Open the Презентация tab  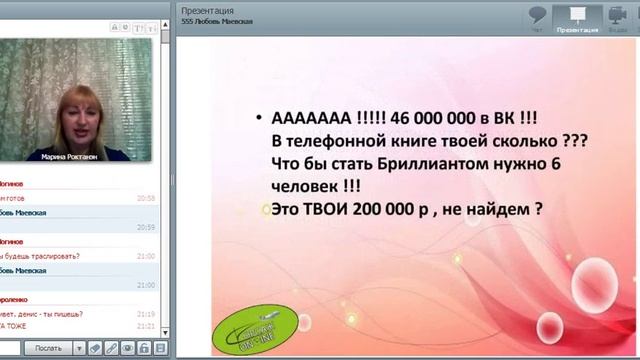(577, 19)
